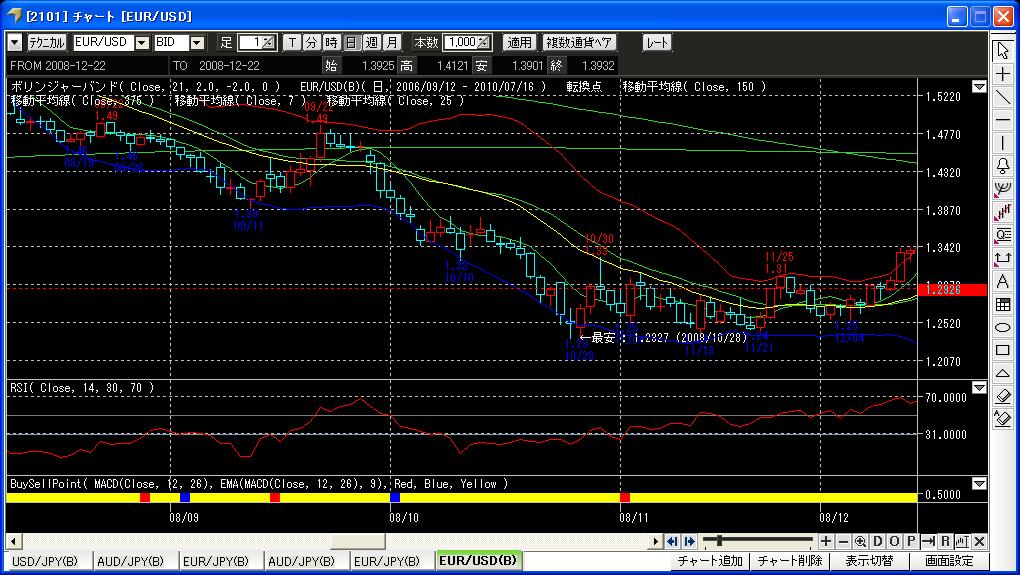Expand the RSI panel options arrow
This screenshot has height=575, width=1020.
pyautogui.click(x=978, y=388)
